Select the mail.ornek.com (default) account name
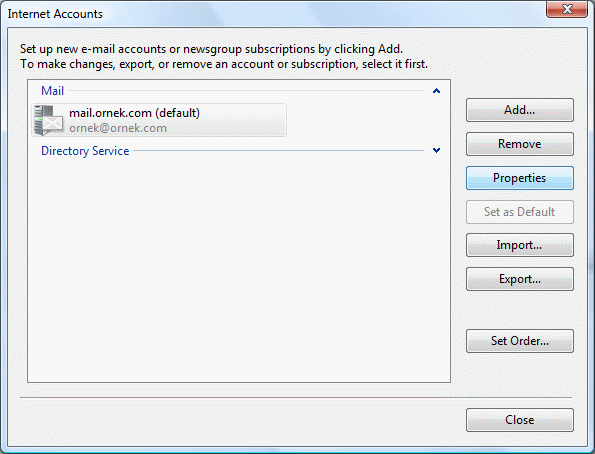 [134, 113]
